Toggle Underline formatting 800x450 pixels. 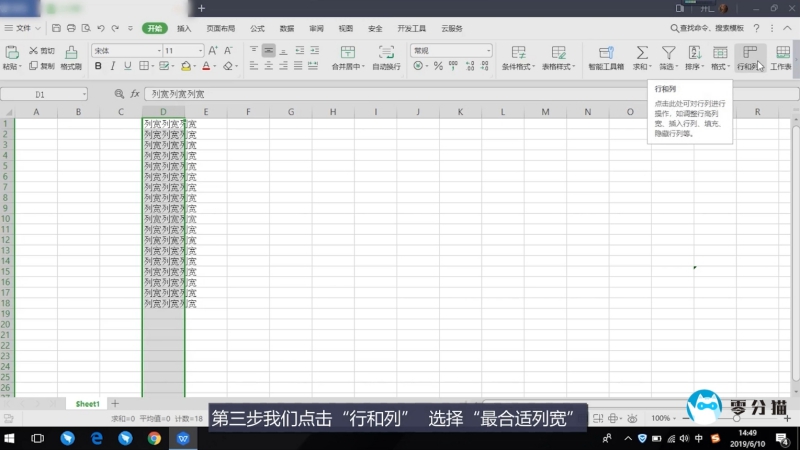(x=128, y=67)
